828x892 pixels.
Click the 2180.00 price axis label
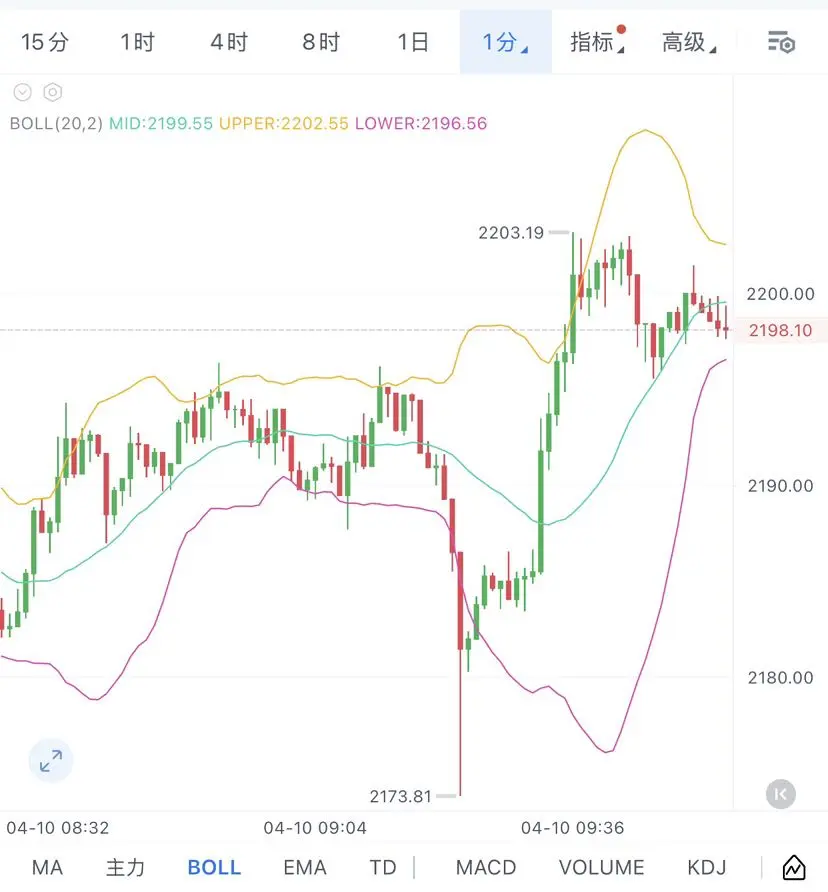tap(780, 678)
